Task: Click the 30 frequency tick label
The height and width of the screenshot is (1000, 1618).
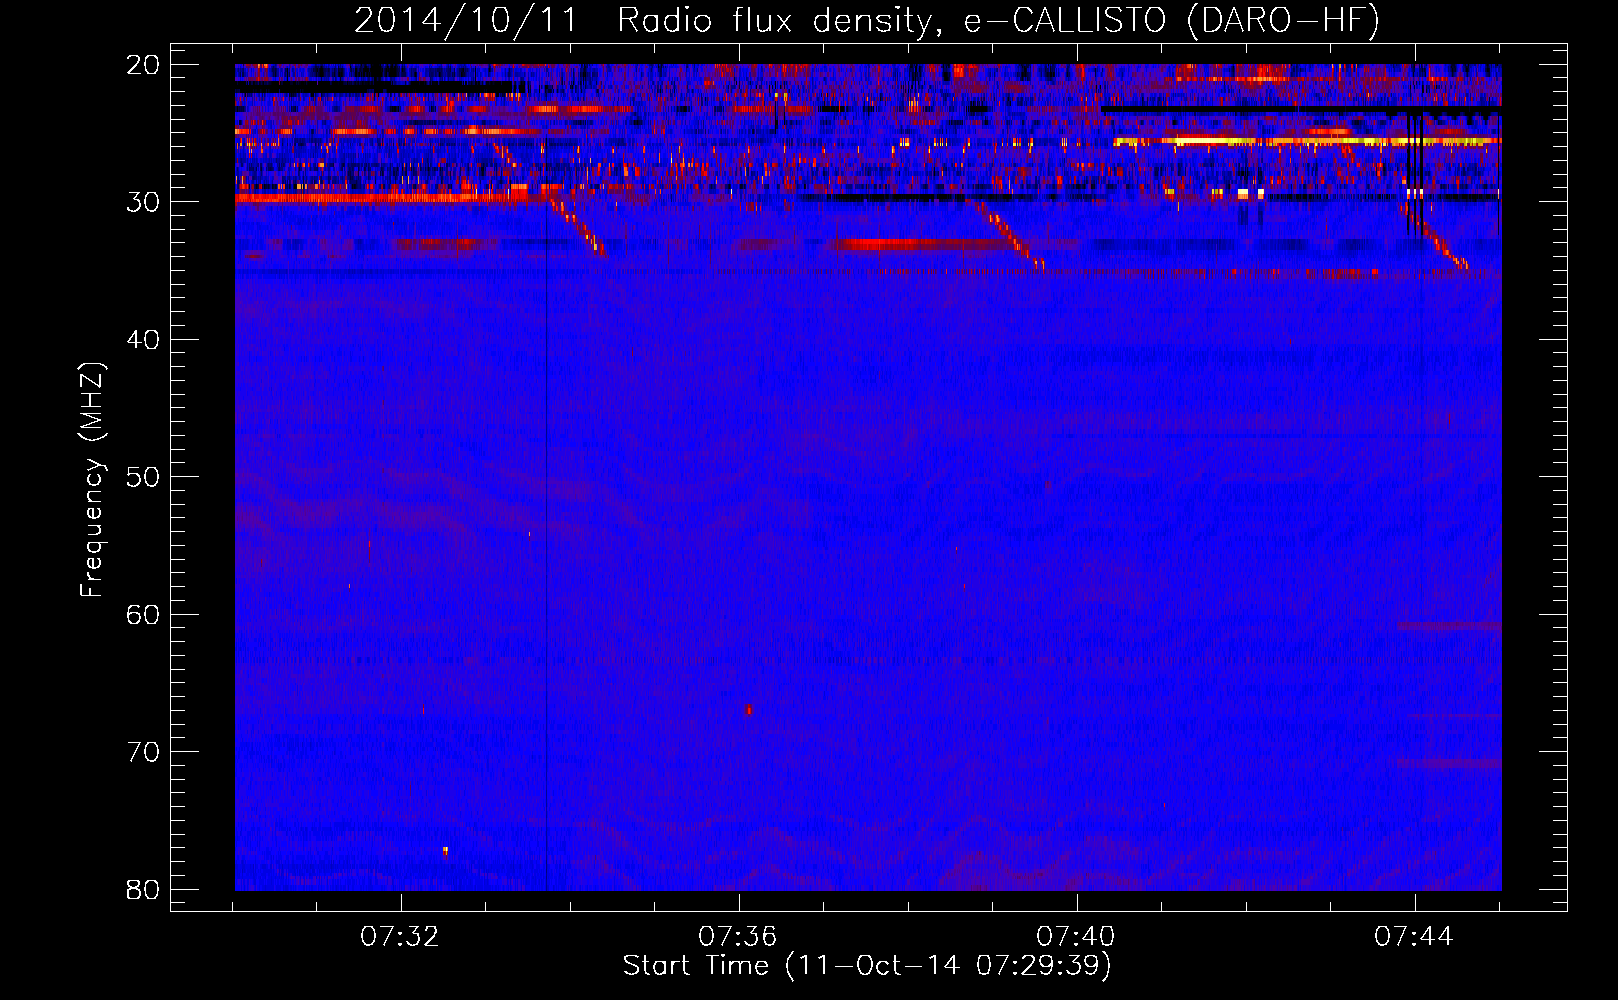Action: tap(144, 202)
